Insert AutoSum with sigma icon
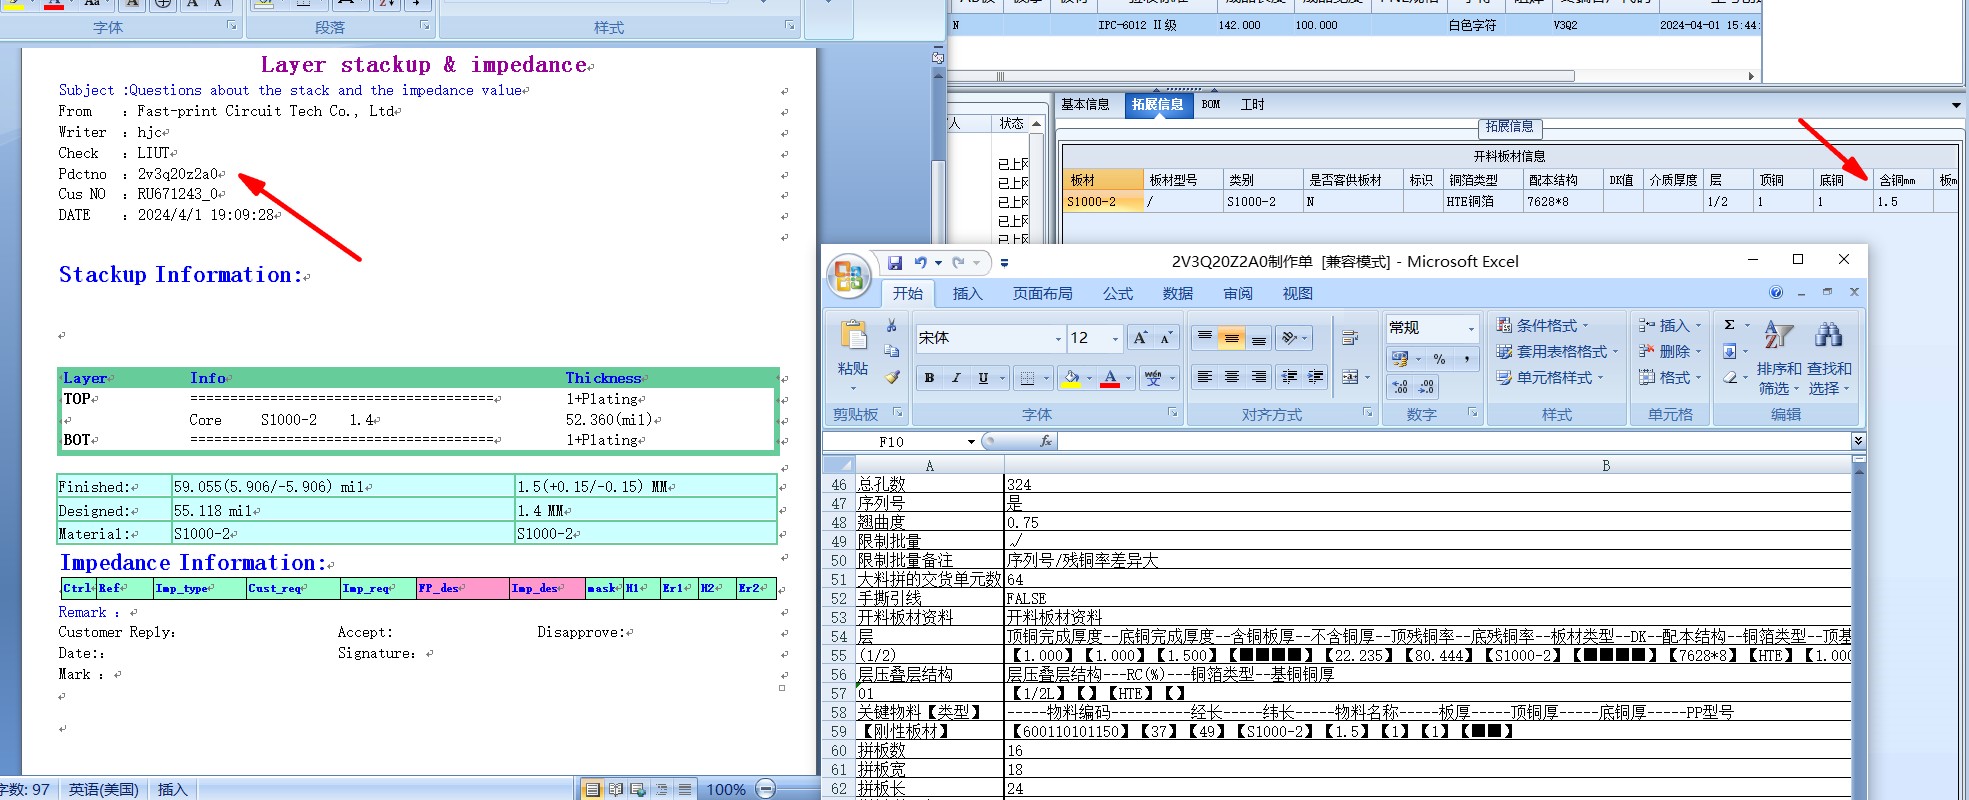The image size is (1969, 800). tap(1730, 325)
